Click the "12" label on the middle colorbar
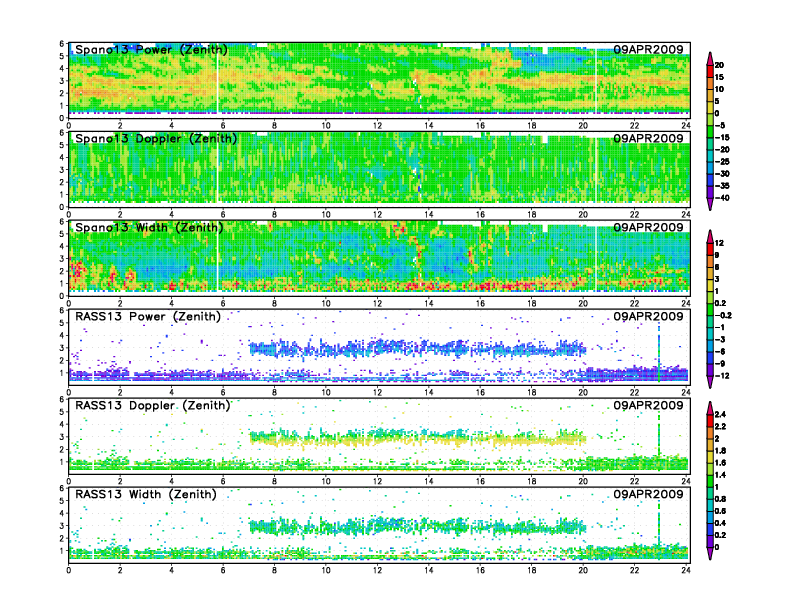Screen dimensions: 792x612 (x=719, y=243)
